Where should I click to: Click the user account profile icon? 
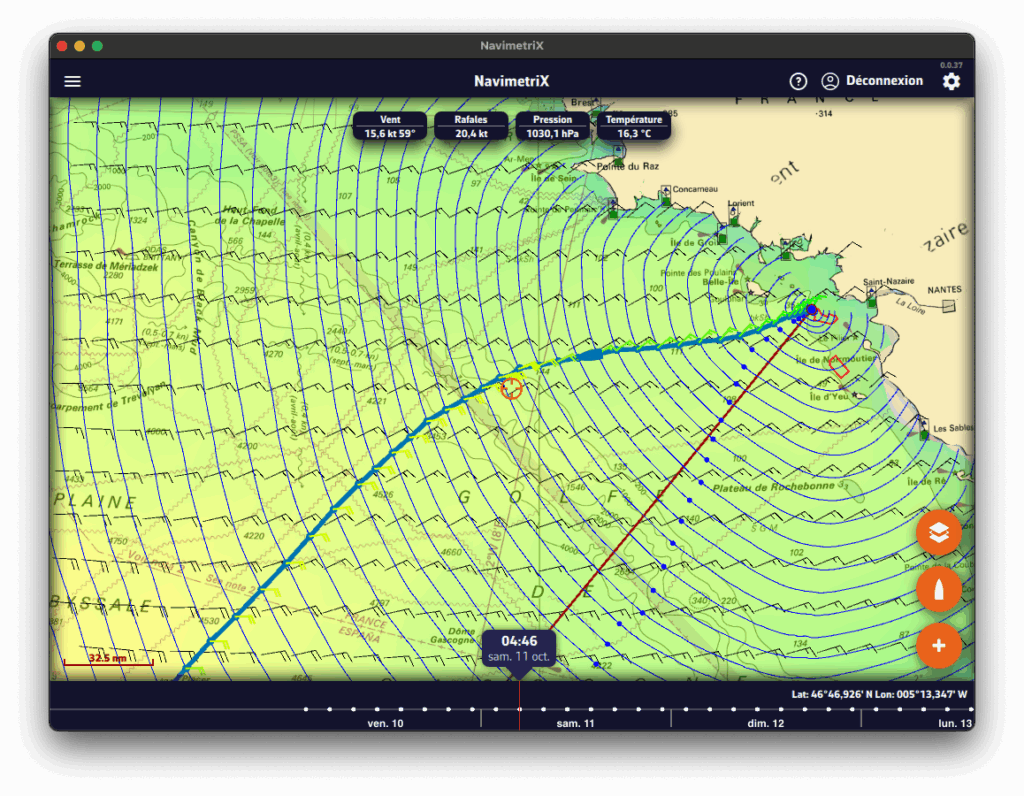click(830, 81)
